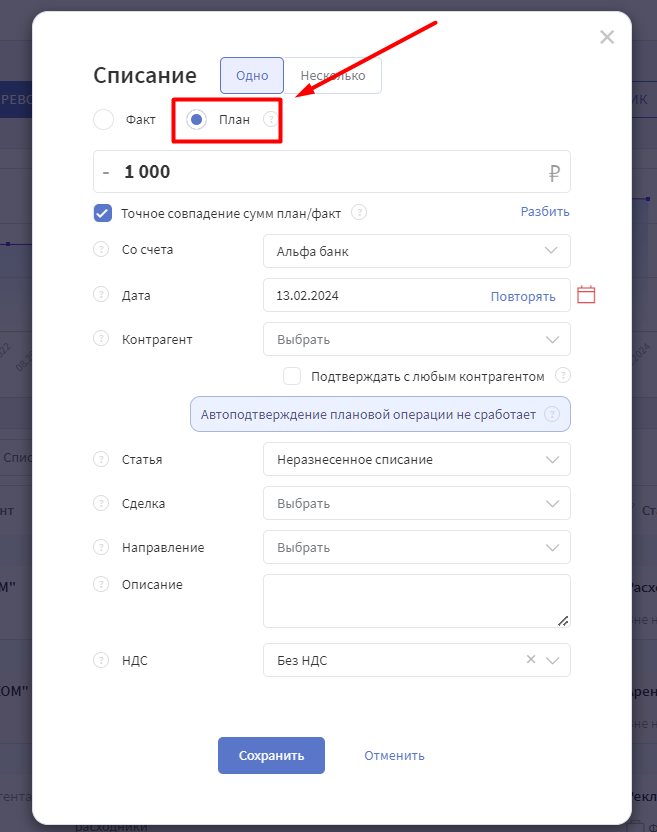
Task: Click the Сохранить button
Action: click(x=271, y=755)
